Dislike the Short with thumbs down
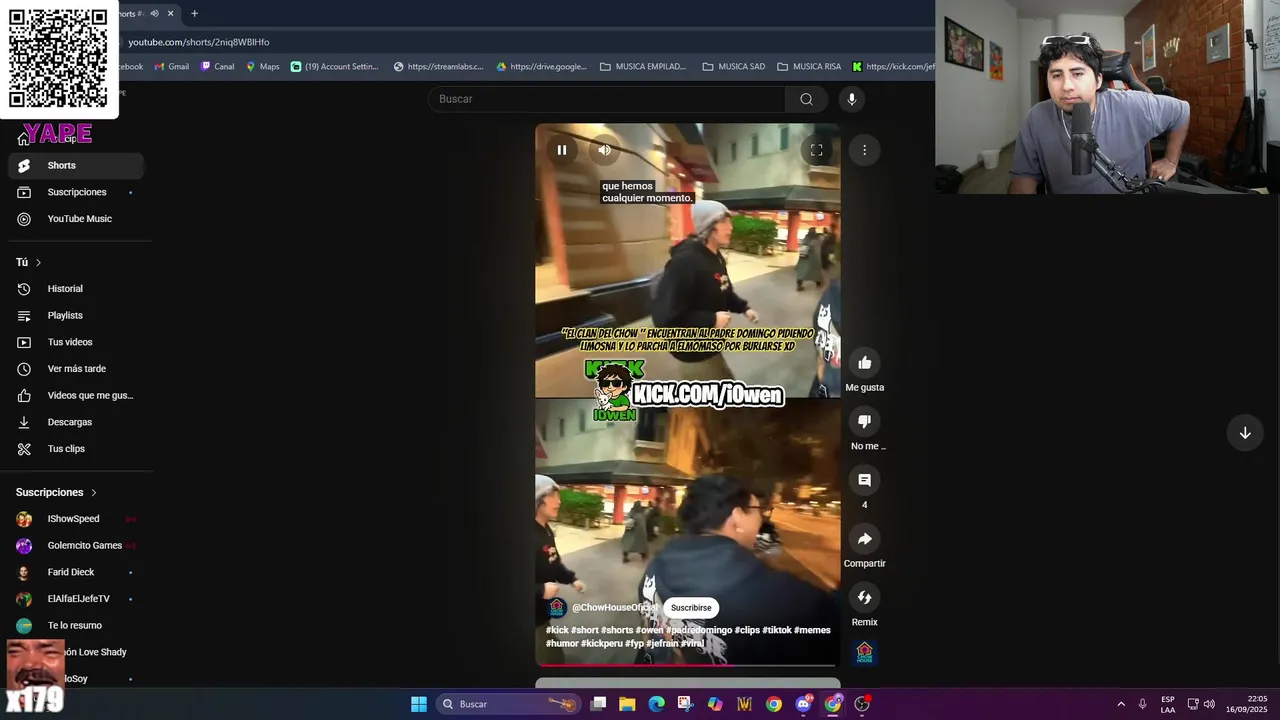The image size is (1280, 720). [865, 422]
